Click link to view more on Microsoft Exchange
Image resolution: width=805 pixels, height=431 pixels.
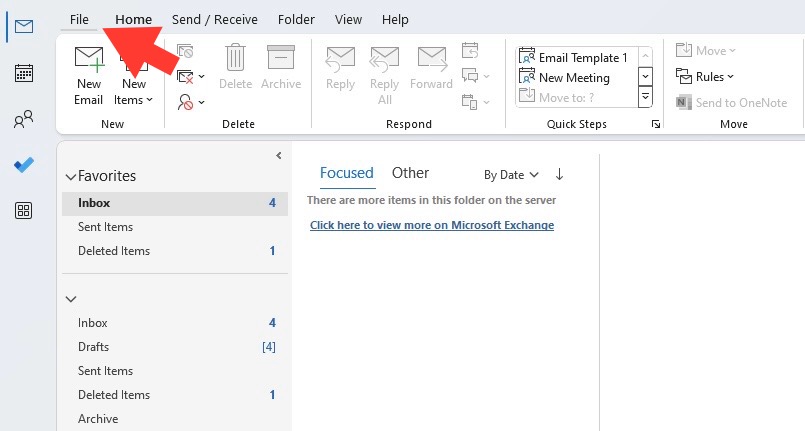(x=432, y=225)
